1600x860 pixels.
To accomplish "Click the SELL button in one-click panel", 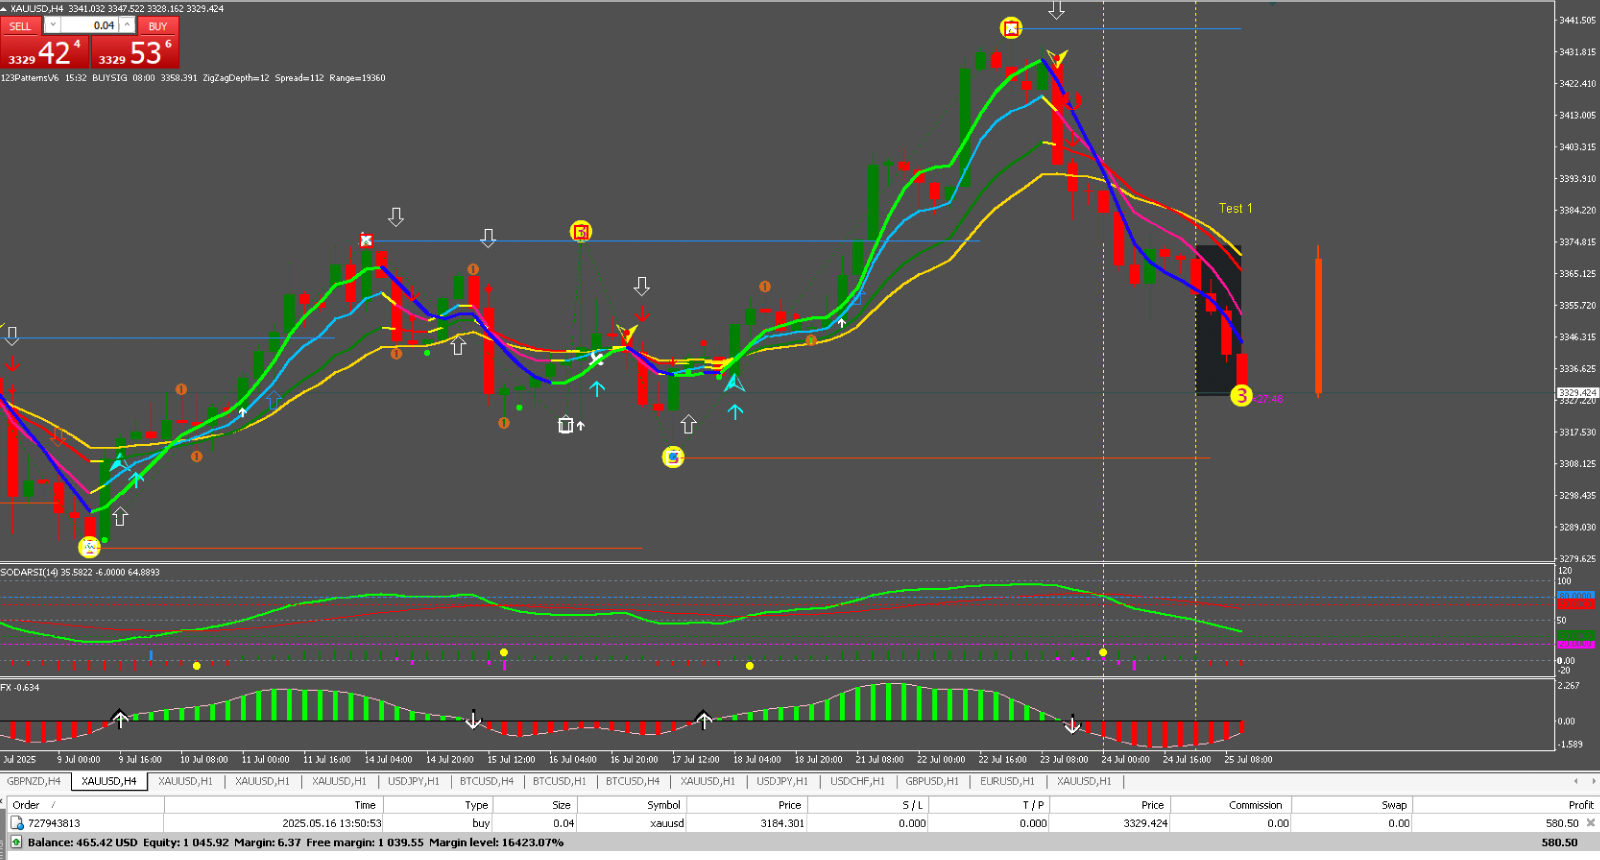I will point(21,26).
